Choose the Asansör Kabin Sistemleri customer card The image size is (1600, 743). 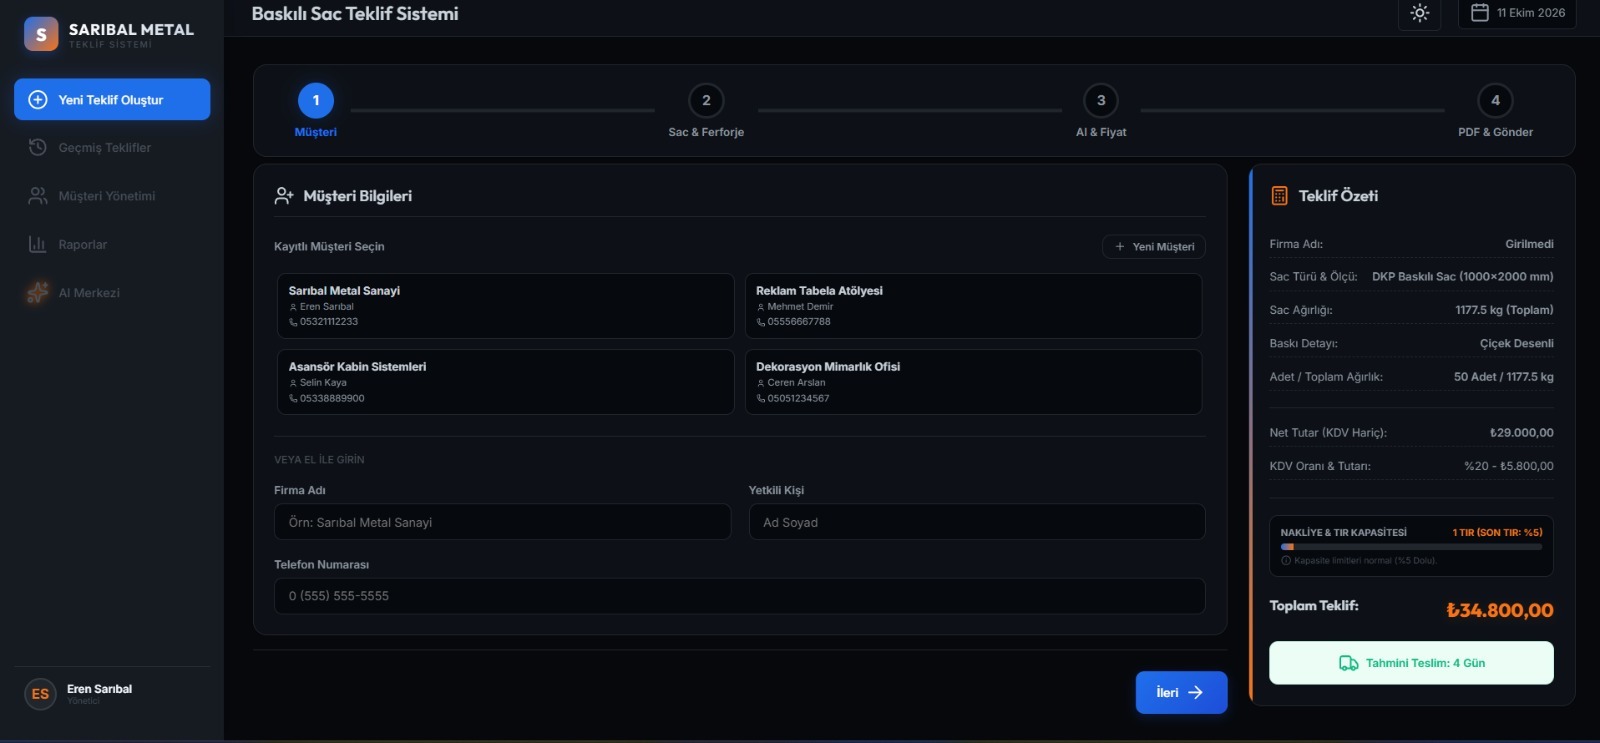tap(505, 382)
